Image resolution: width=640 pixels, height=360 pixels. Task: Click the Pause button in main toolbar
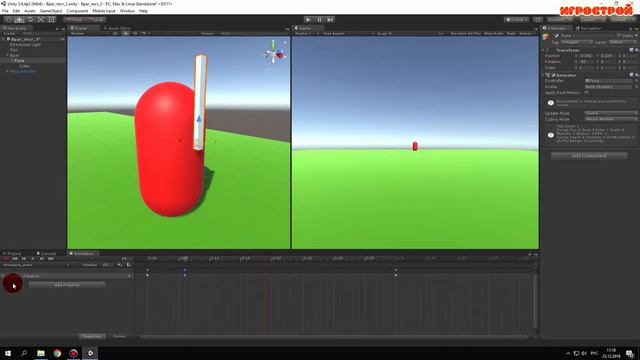point(320,20)
